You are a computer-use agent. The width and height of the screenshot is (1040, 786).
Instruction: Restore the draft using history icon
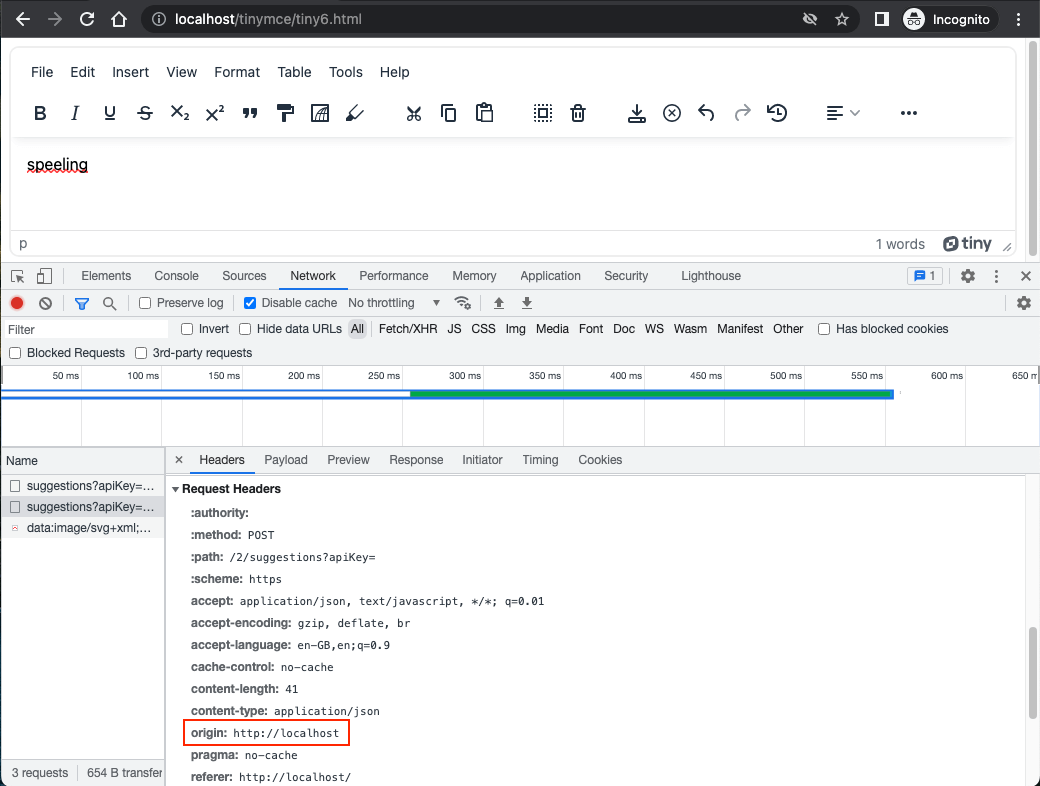777,113
